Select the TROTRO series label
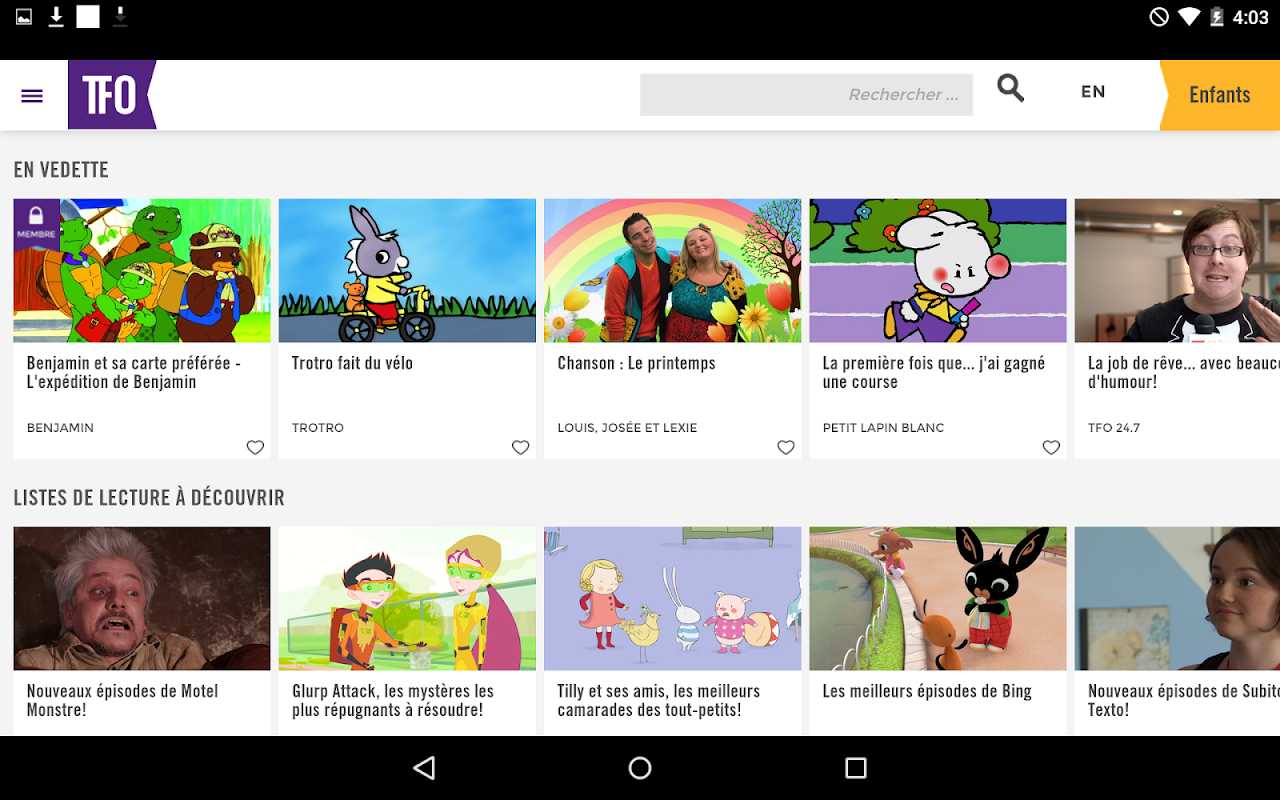Screen dimensions: 1280x800 pyautogui.click(x=318, y=428)
